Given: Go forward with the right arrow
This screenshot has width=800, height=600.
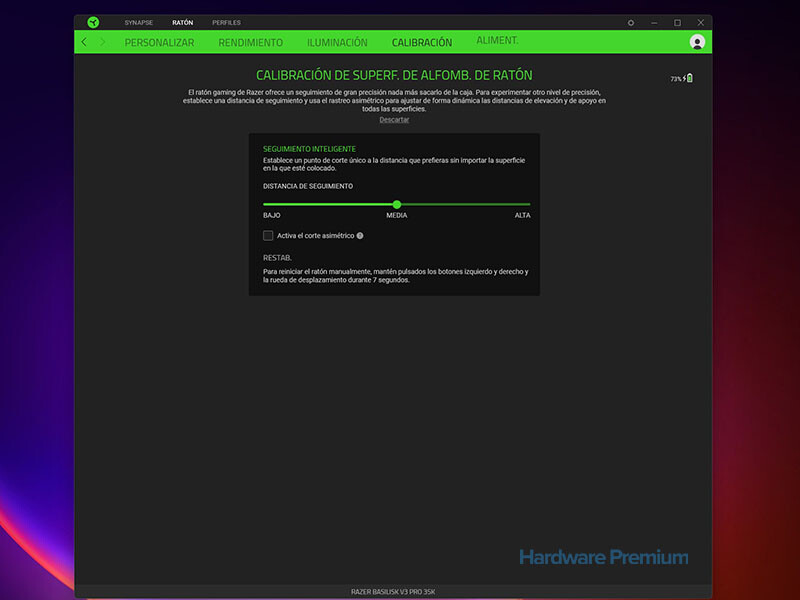Looking at the screenshot, I should (x=103, y=42).
